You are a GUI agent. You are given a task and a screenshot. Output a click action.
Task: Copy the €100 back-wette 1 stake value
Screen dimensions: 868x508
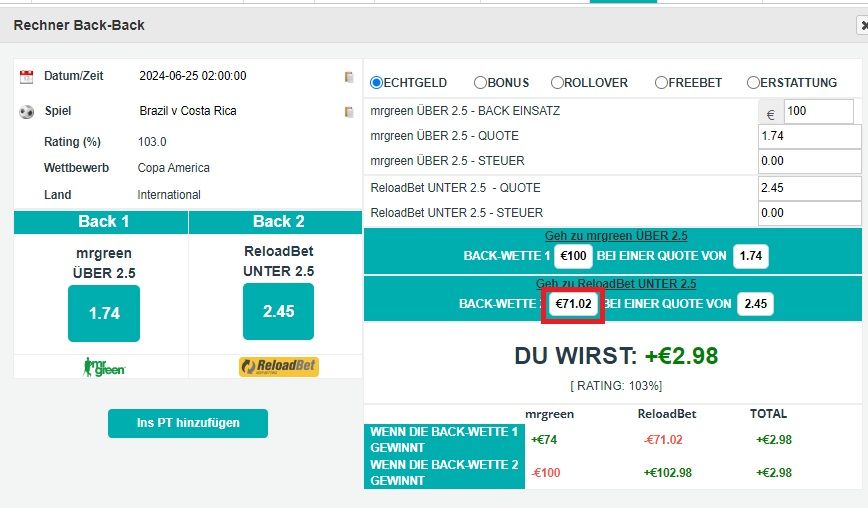pyautogui.click(x=573, y=256)
